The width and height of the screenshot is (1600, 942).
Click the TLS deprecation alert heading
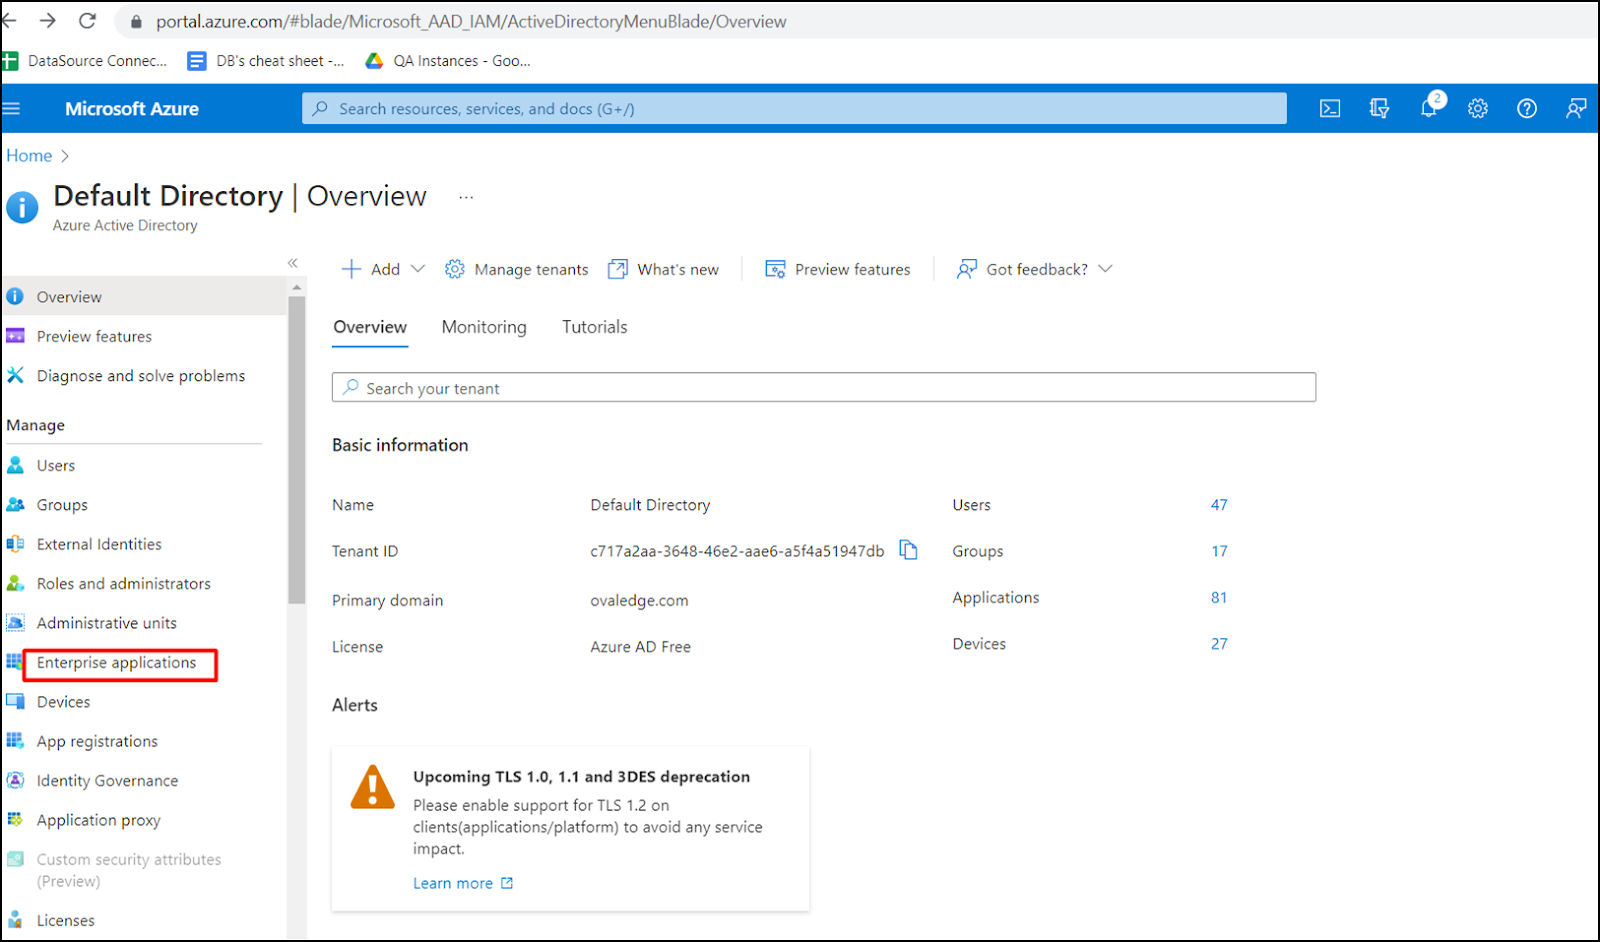pyautogui.click(x=581, y=776)
